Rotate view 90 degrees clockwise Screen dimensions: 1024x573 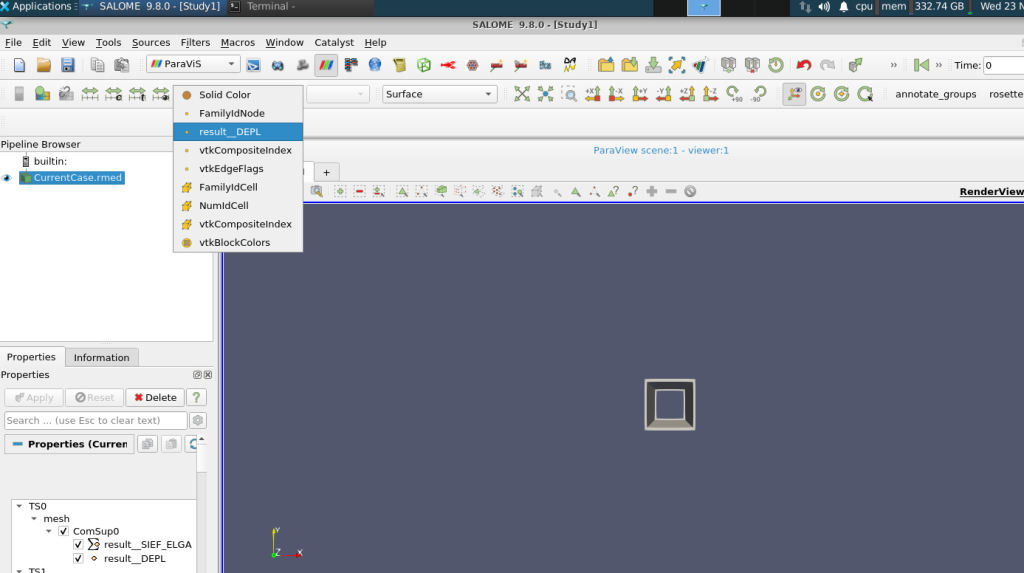pyautogui.click(x=734, y=94)
